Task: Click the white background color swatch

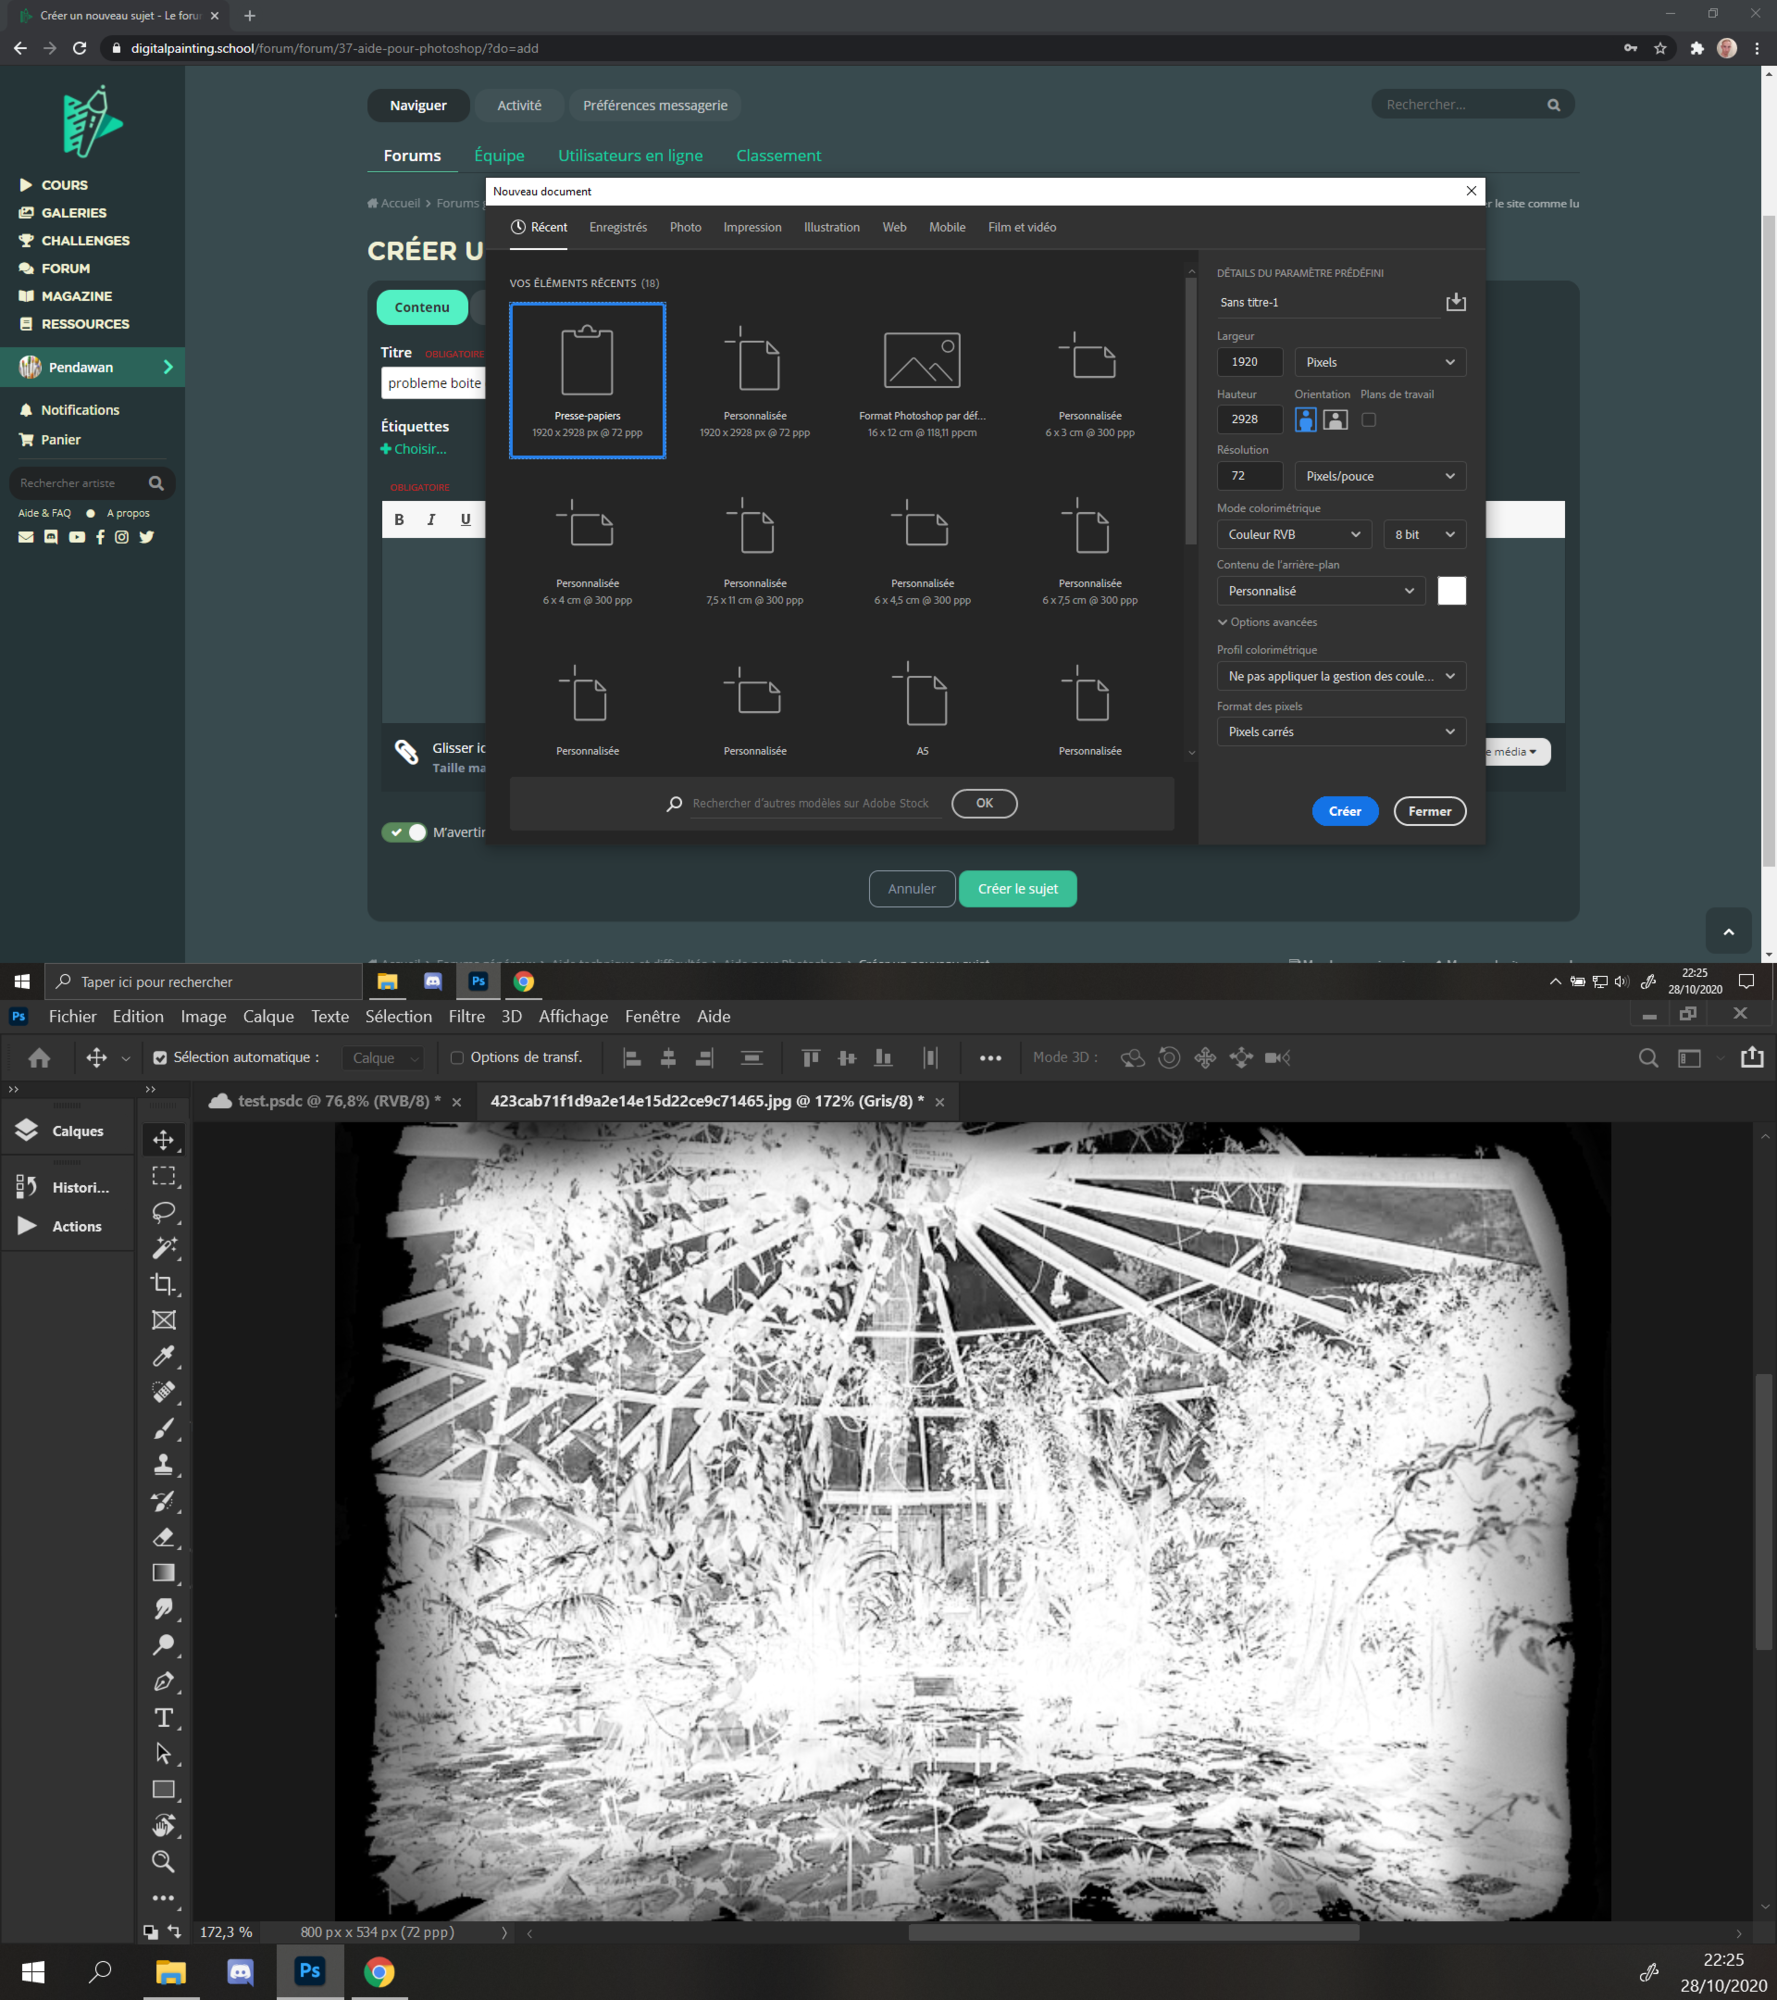Action: (x=1451, y=591)
